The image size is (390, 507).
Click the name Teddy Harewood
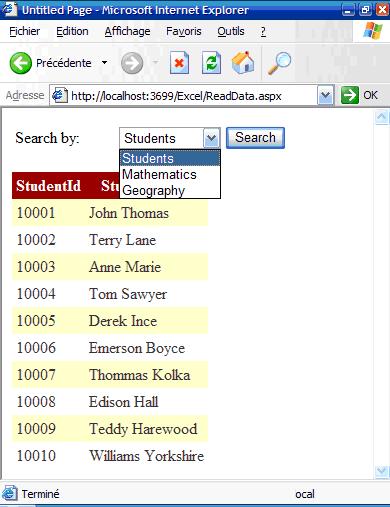(143, 429)
